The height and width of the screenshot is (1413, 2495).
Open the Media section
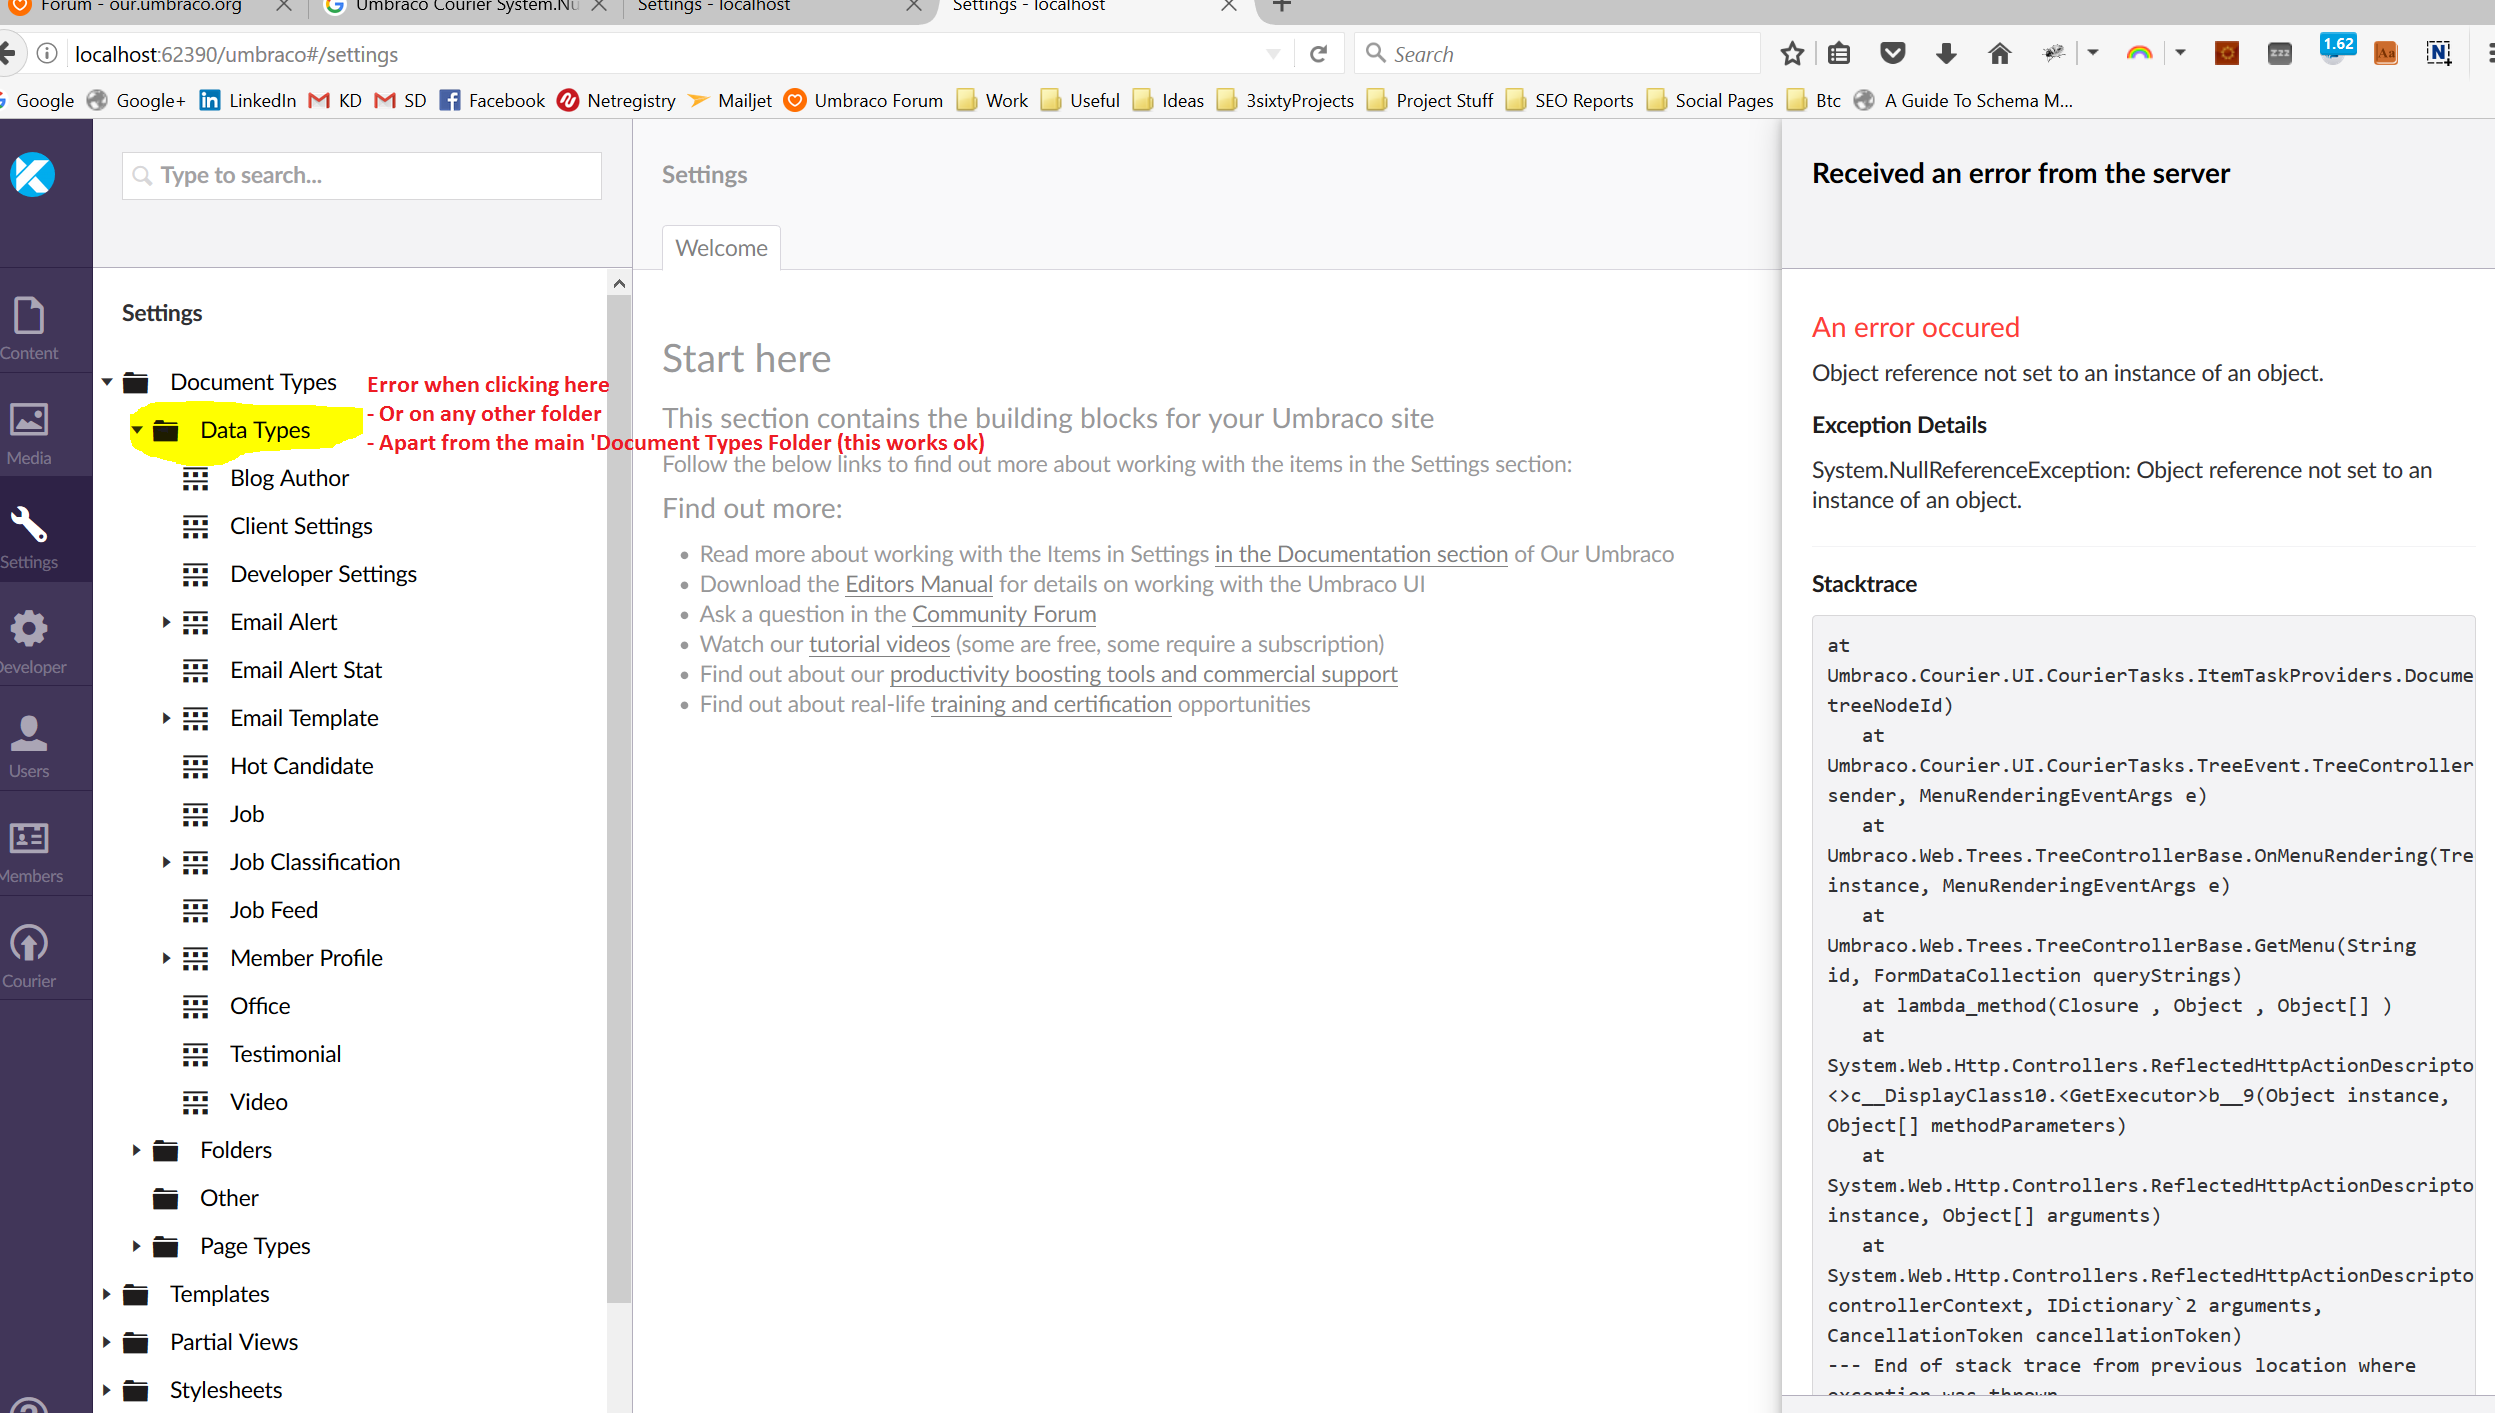(29, 433)
